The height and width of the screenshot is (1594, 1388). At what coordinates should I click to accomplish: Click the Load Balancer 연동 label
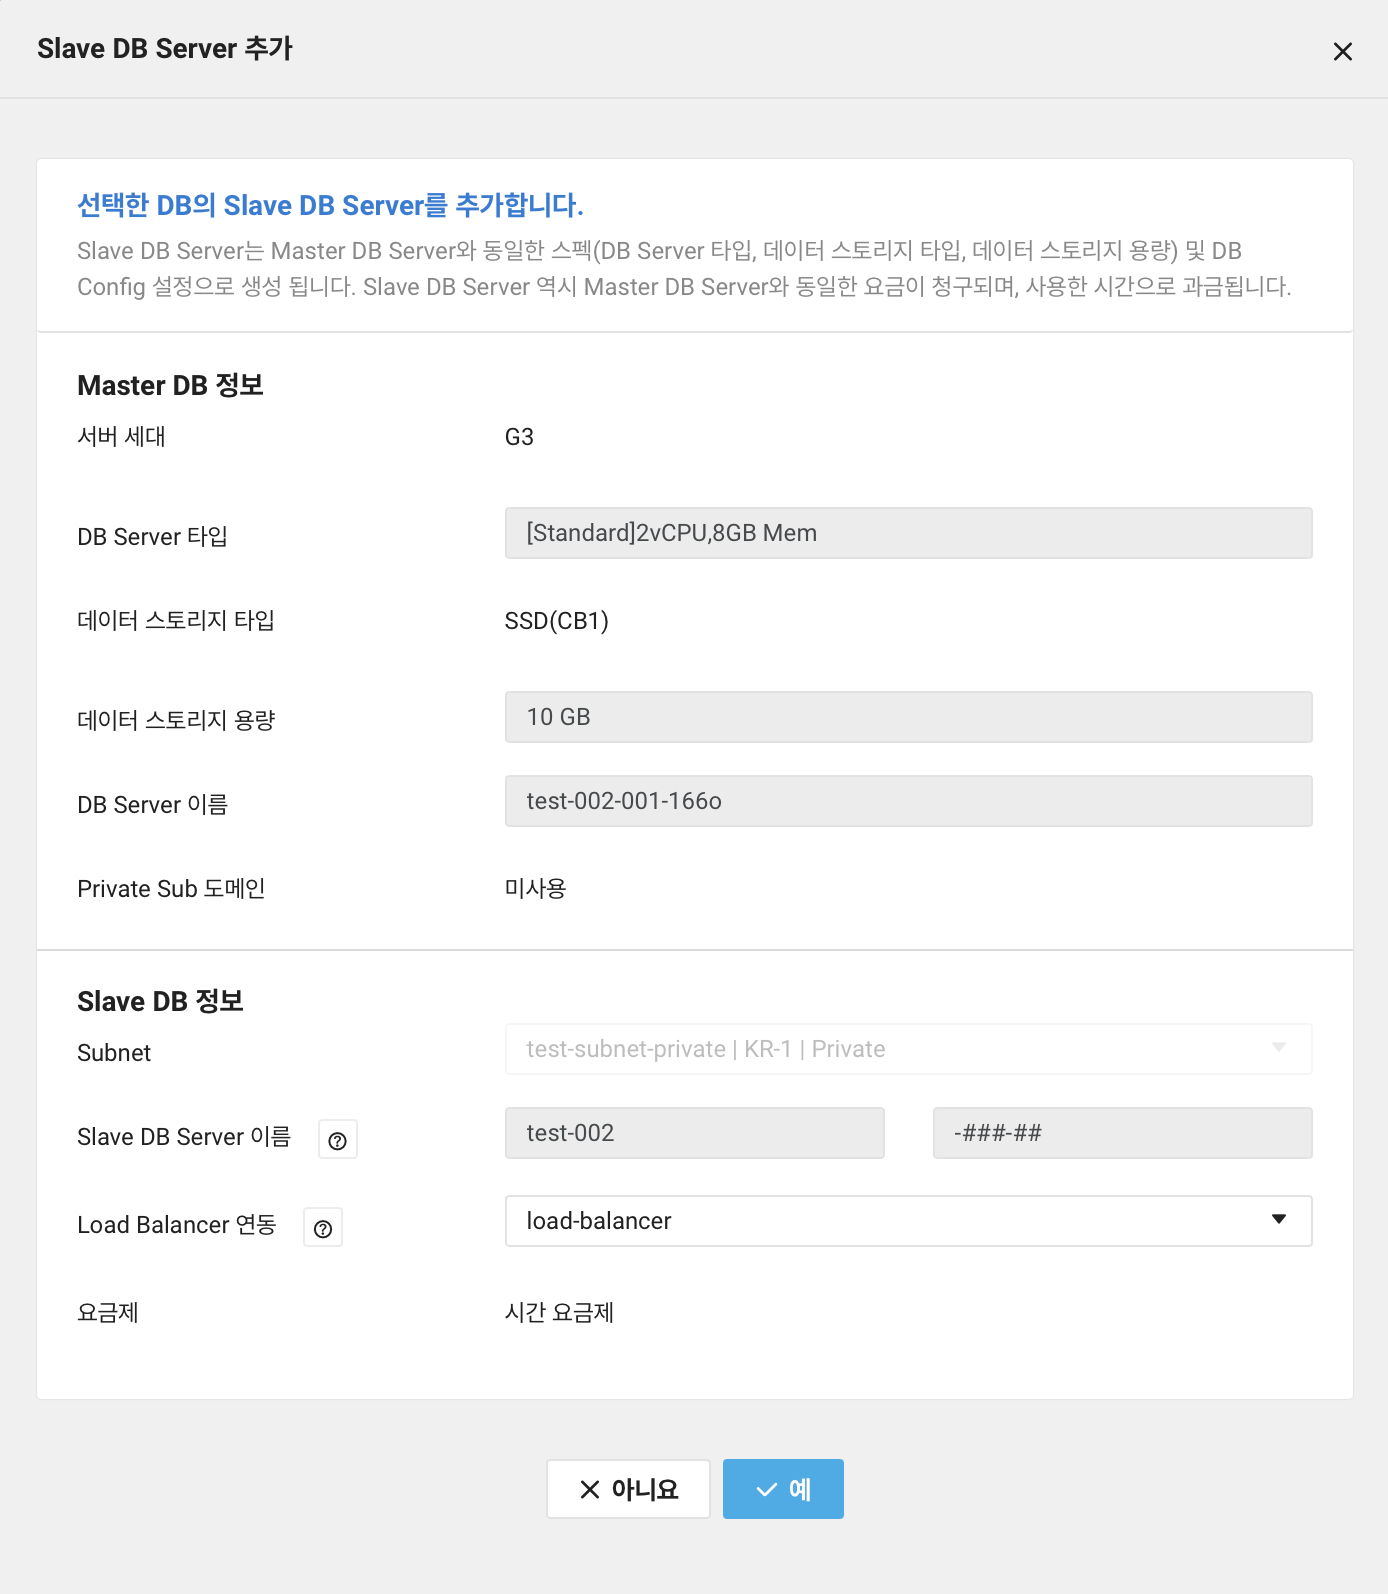(x=177, y=1225)
